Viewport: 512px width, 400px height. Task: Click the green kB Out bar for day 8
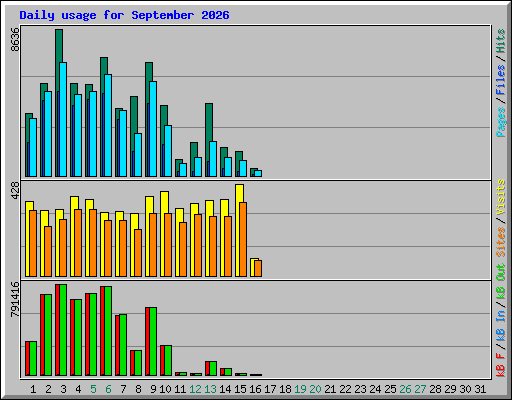coord(138,363)
